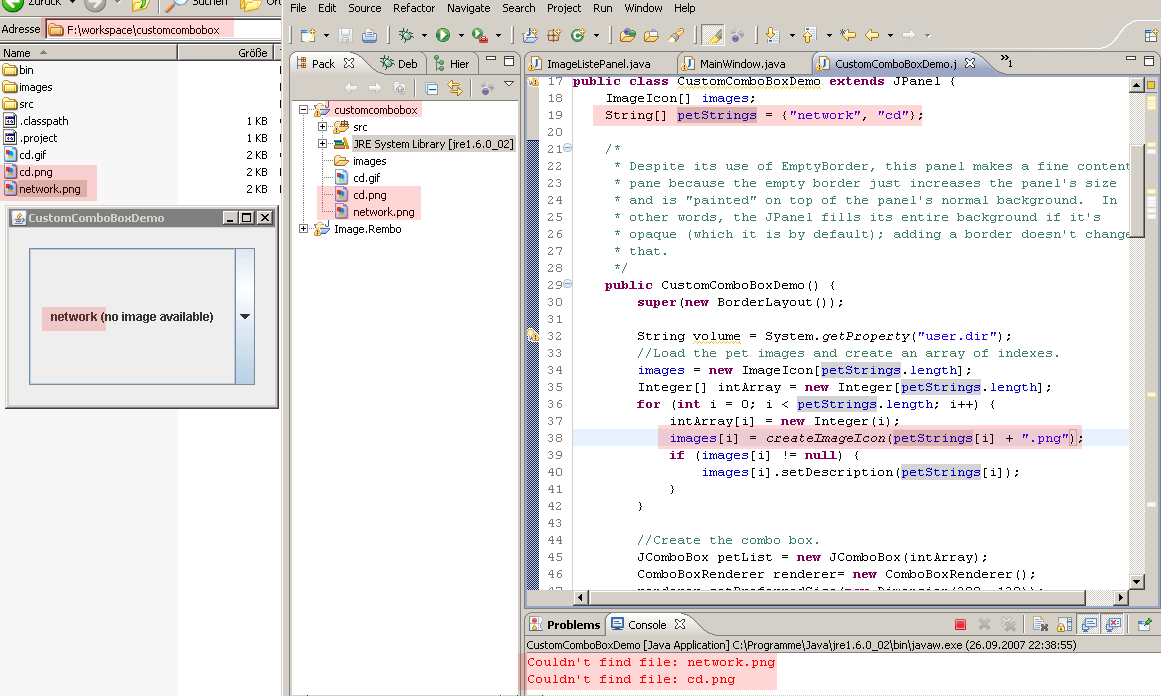Click the New Java Class toolbar icon
The image size is (1161, 696).
pos(578,36)
